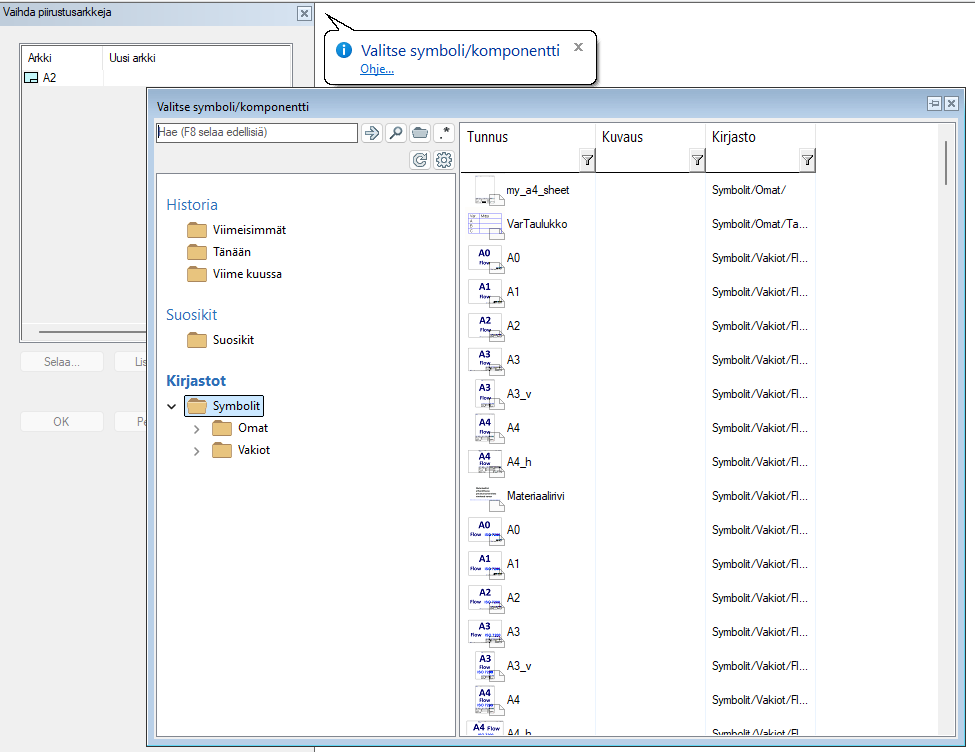Click the magnifying glass search icon
The height and width of the screenshot is (752, 975).
tap(396, 133)
